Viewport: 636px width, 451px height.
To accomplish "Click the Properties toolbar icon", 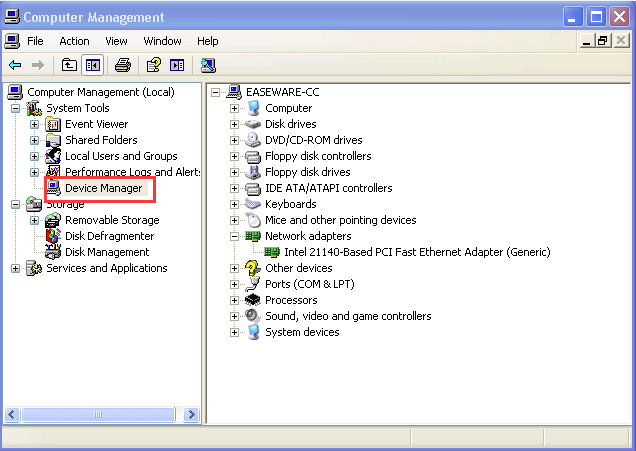I will tap(153, 66).
